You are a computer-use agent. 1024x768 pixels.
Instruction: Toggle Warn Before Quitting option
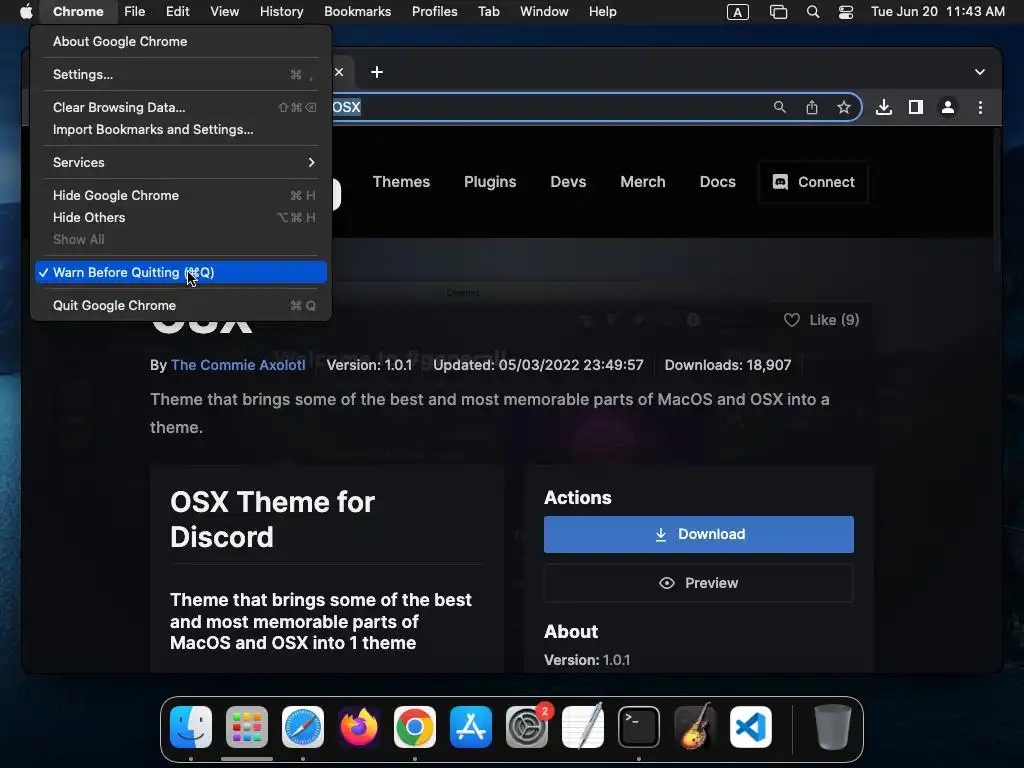click(181, 272)
